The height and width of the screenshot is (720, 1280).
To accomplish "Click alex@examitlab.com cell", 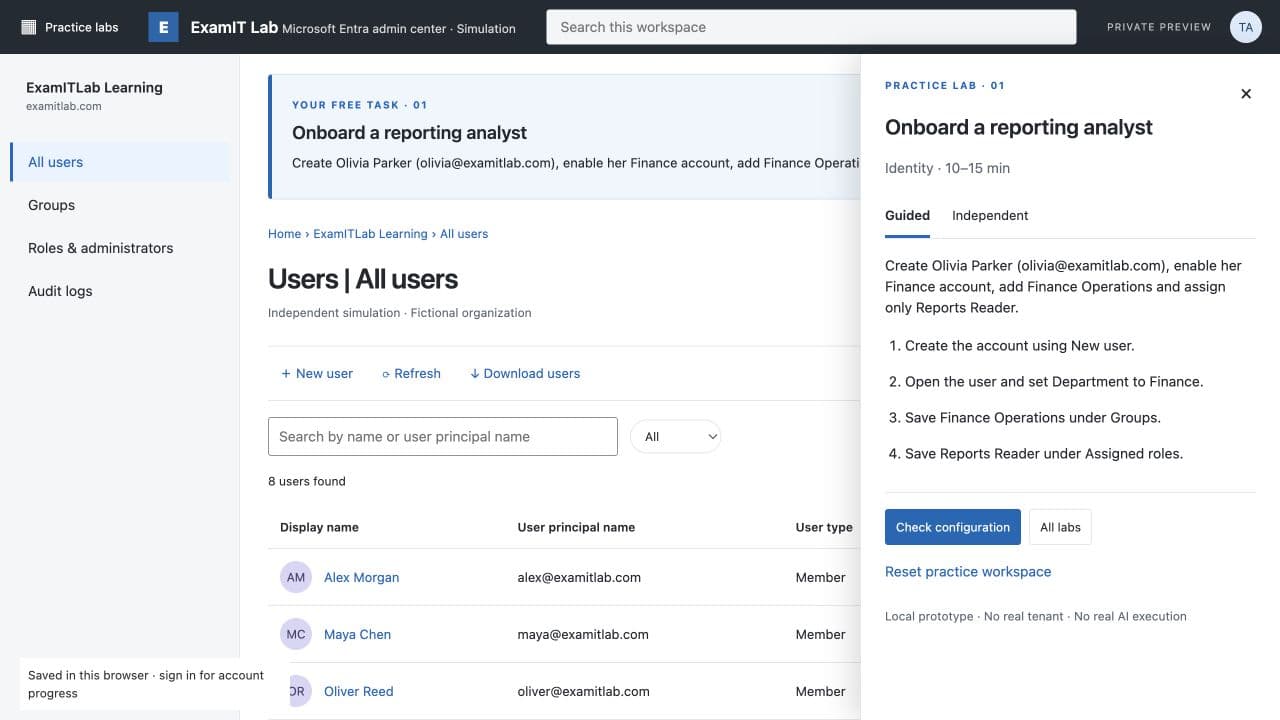I will click(x=579, y=577).
